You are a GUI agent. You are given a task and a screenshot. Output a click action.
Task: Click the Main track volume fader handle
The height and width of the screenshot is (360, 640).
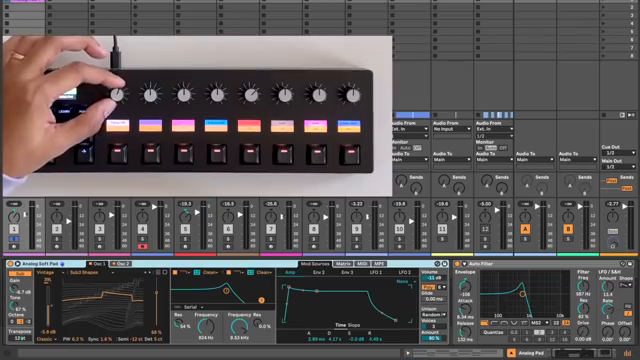pyautogui.click(x=624, y=207)
